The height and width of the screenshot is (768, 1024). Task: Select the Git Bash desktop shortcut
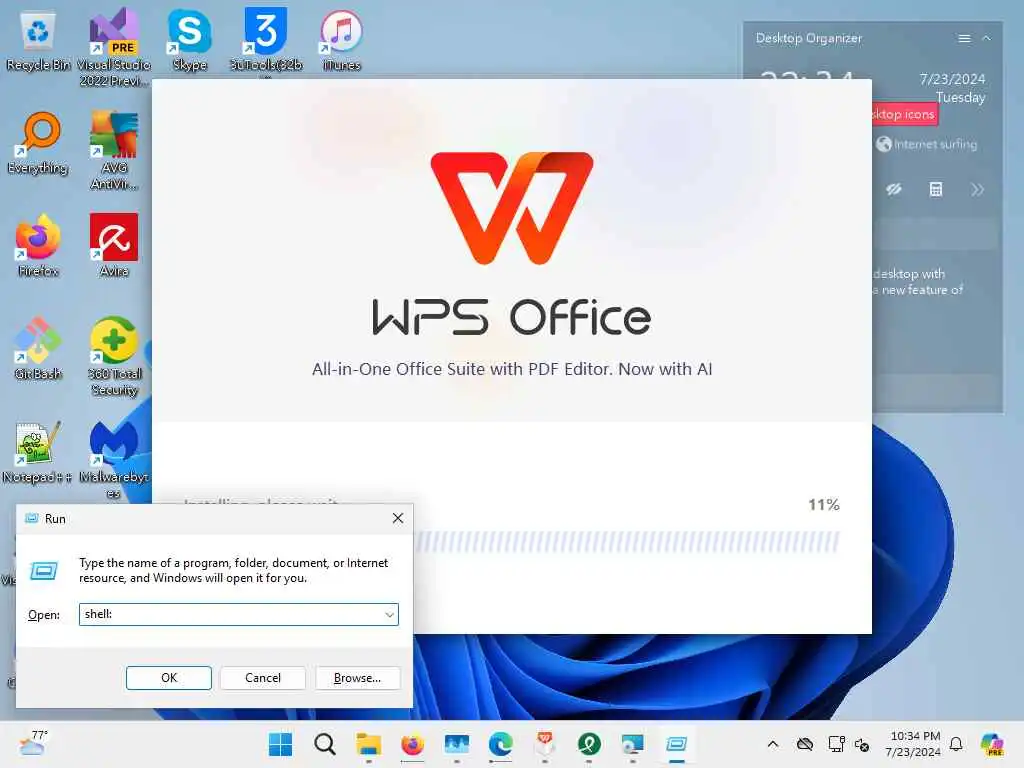[x=38, y=349]
